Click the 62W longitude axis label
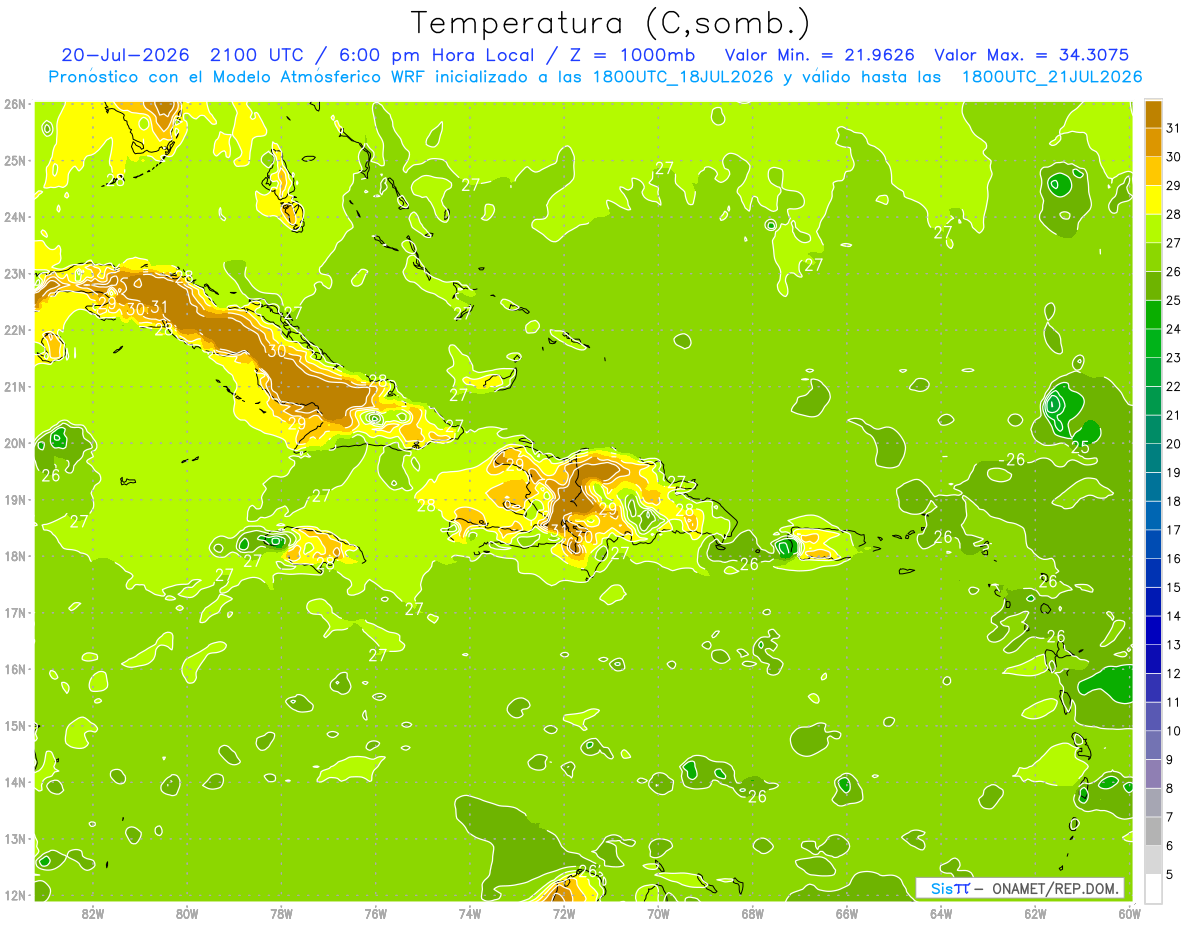1200x927 pixels. [1036, 914]
